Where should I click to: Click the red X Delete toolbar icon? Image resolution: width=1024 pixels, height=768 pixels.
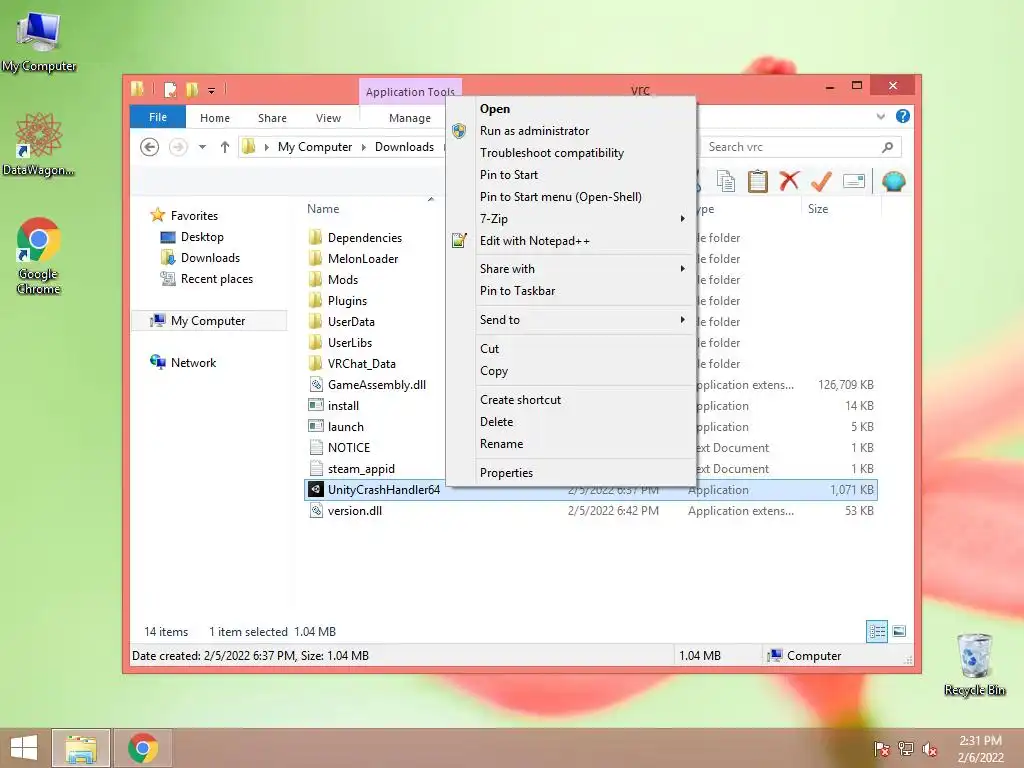tap(789, 181)
